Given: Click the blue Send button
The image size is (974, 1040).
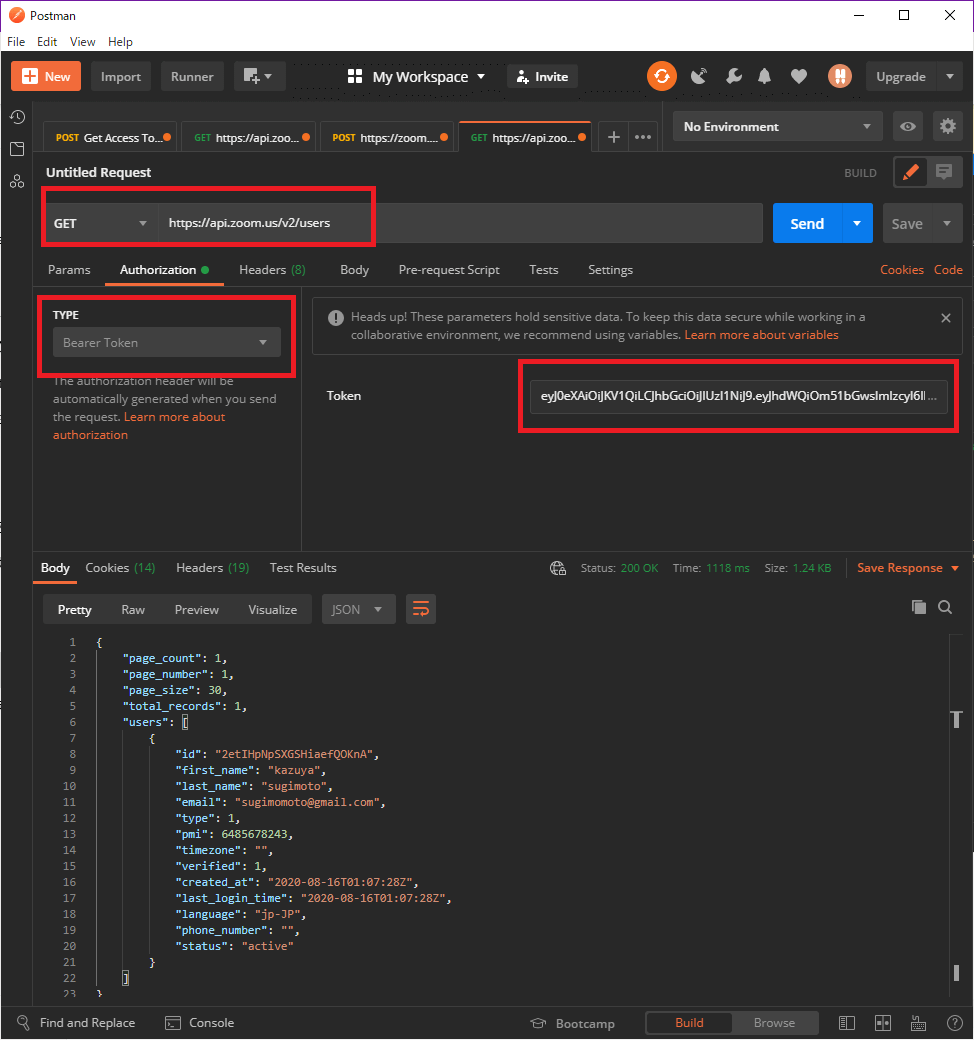Looking at the screenshot, I should click(x=807, y=224).
